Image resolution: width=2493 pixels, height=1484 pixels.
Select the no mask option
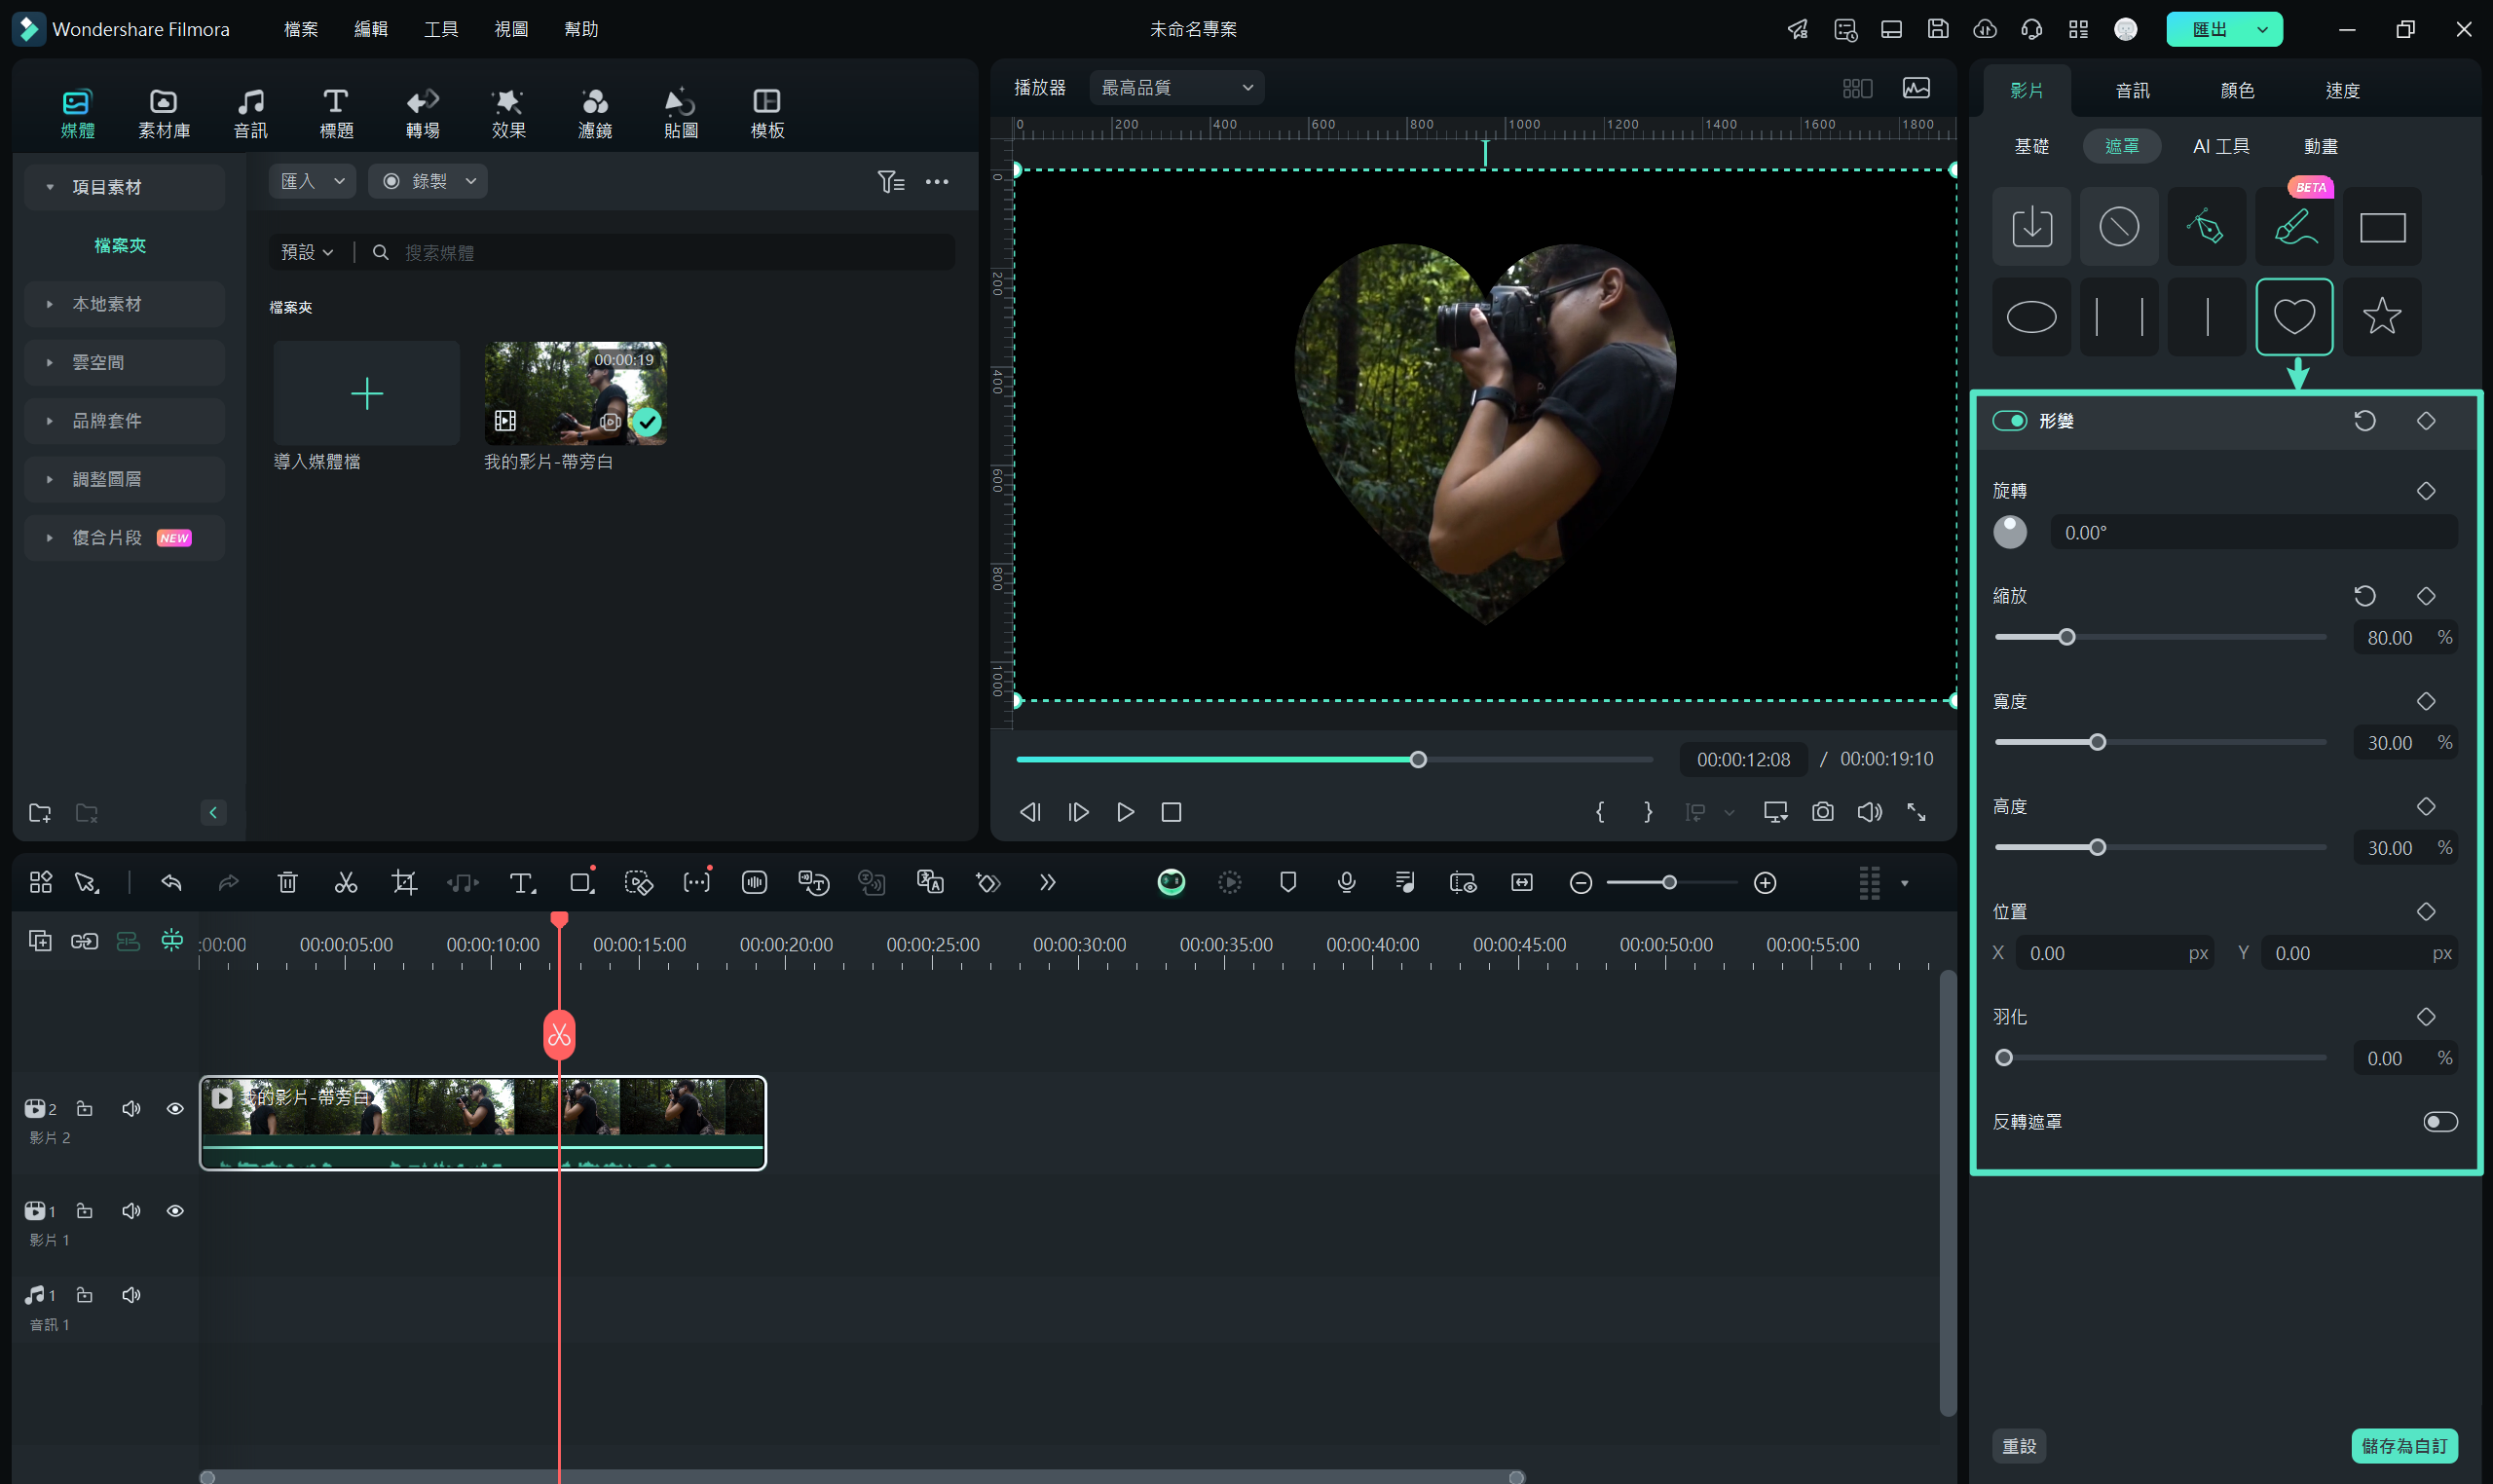point(2119,227)
